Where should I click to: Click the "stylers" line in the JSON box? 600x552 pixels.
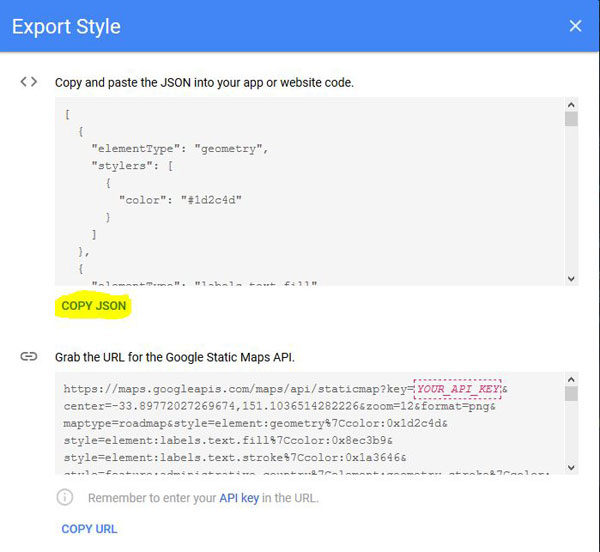click(x=132, y=166)
